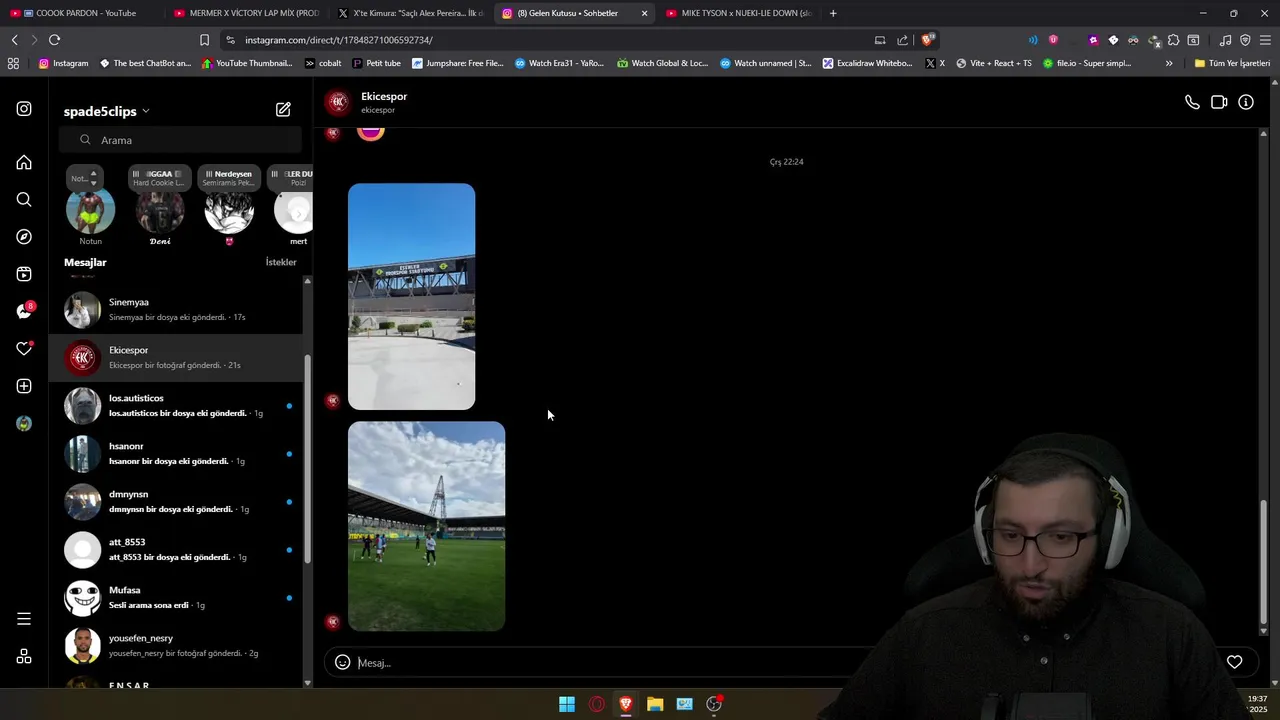Open the Explore compass icon
This screenshot has width=1280, height=720.
coord(24,237)
